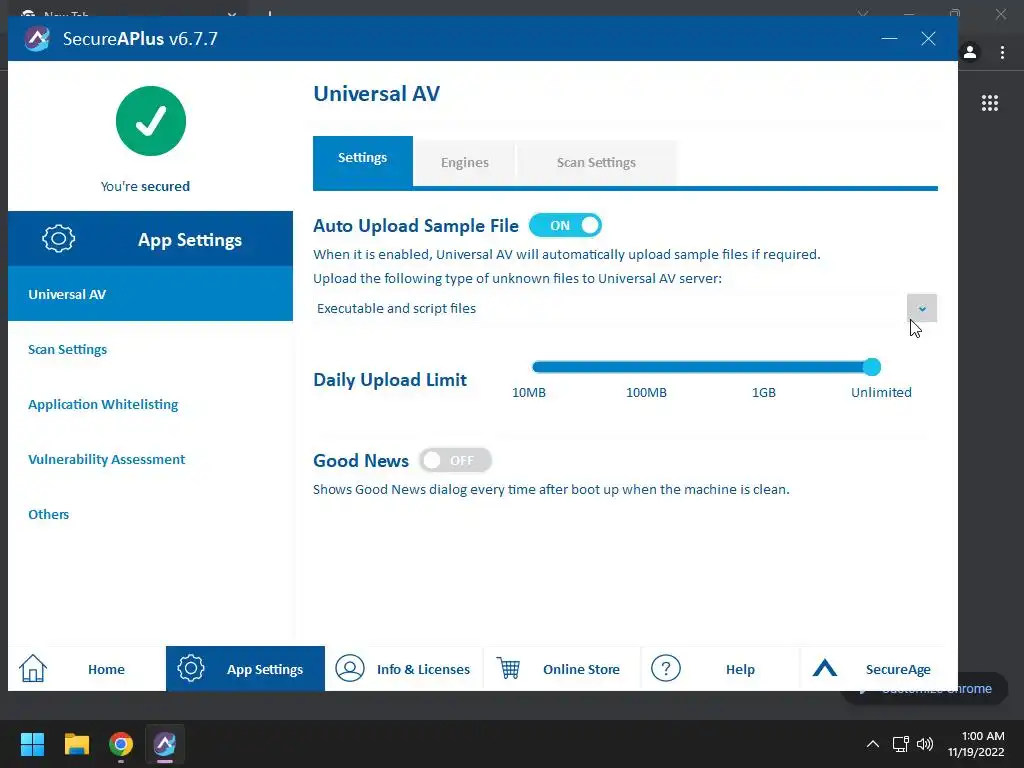Click the gear icon in bottom App Settings tab

click(x=191, y=668)
